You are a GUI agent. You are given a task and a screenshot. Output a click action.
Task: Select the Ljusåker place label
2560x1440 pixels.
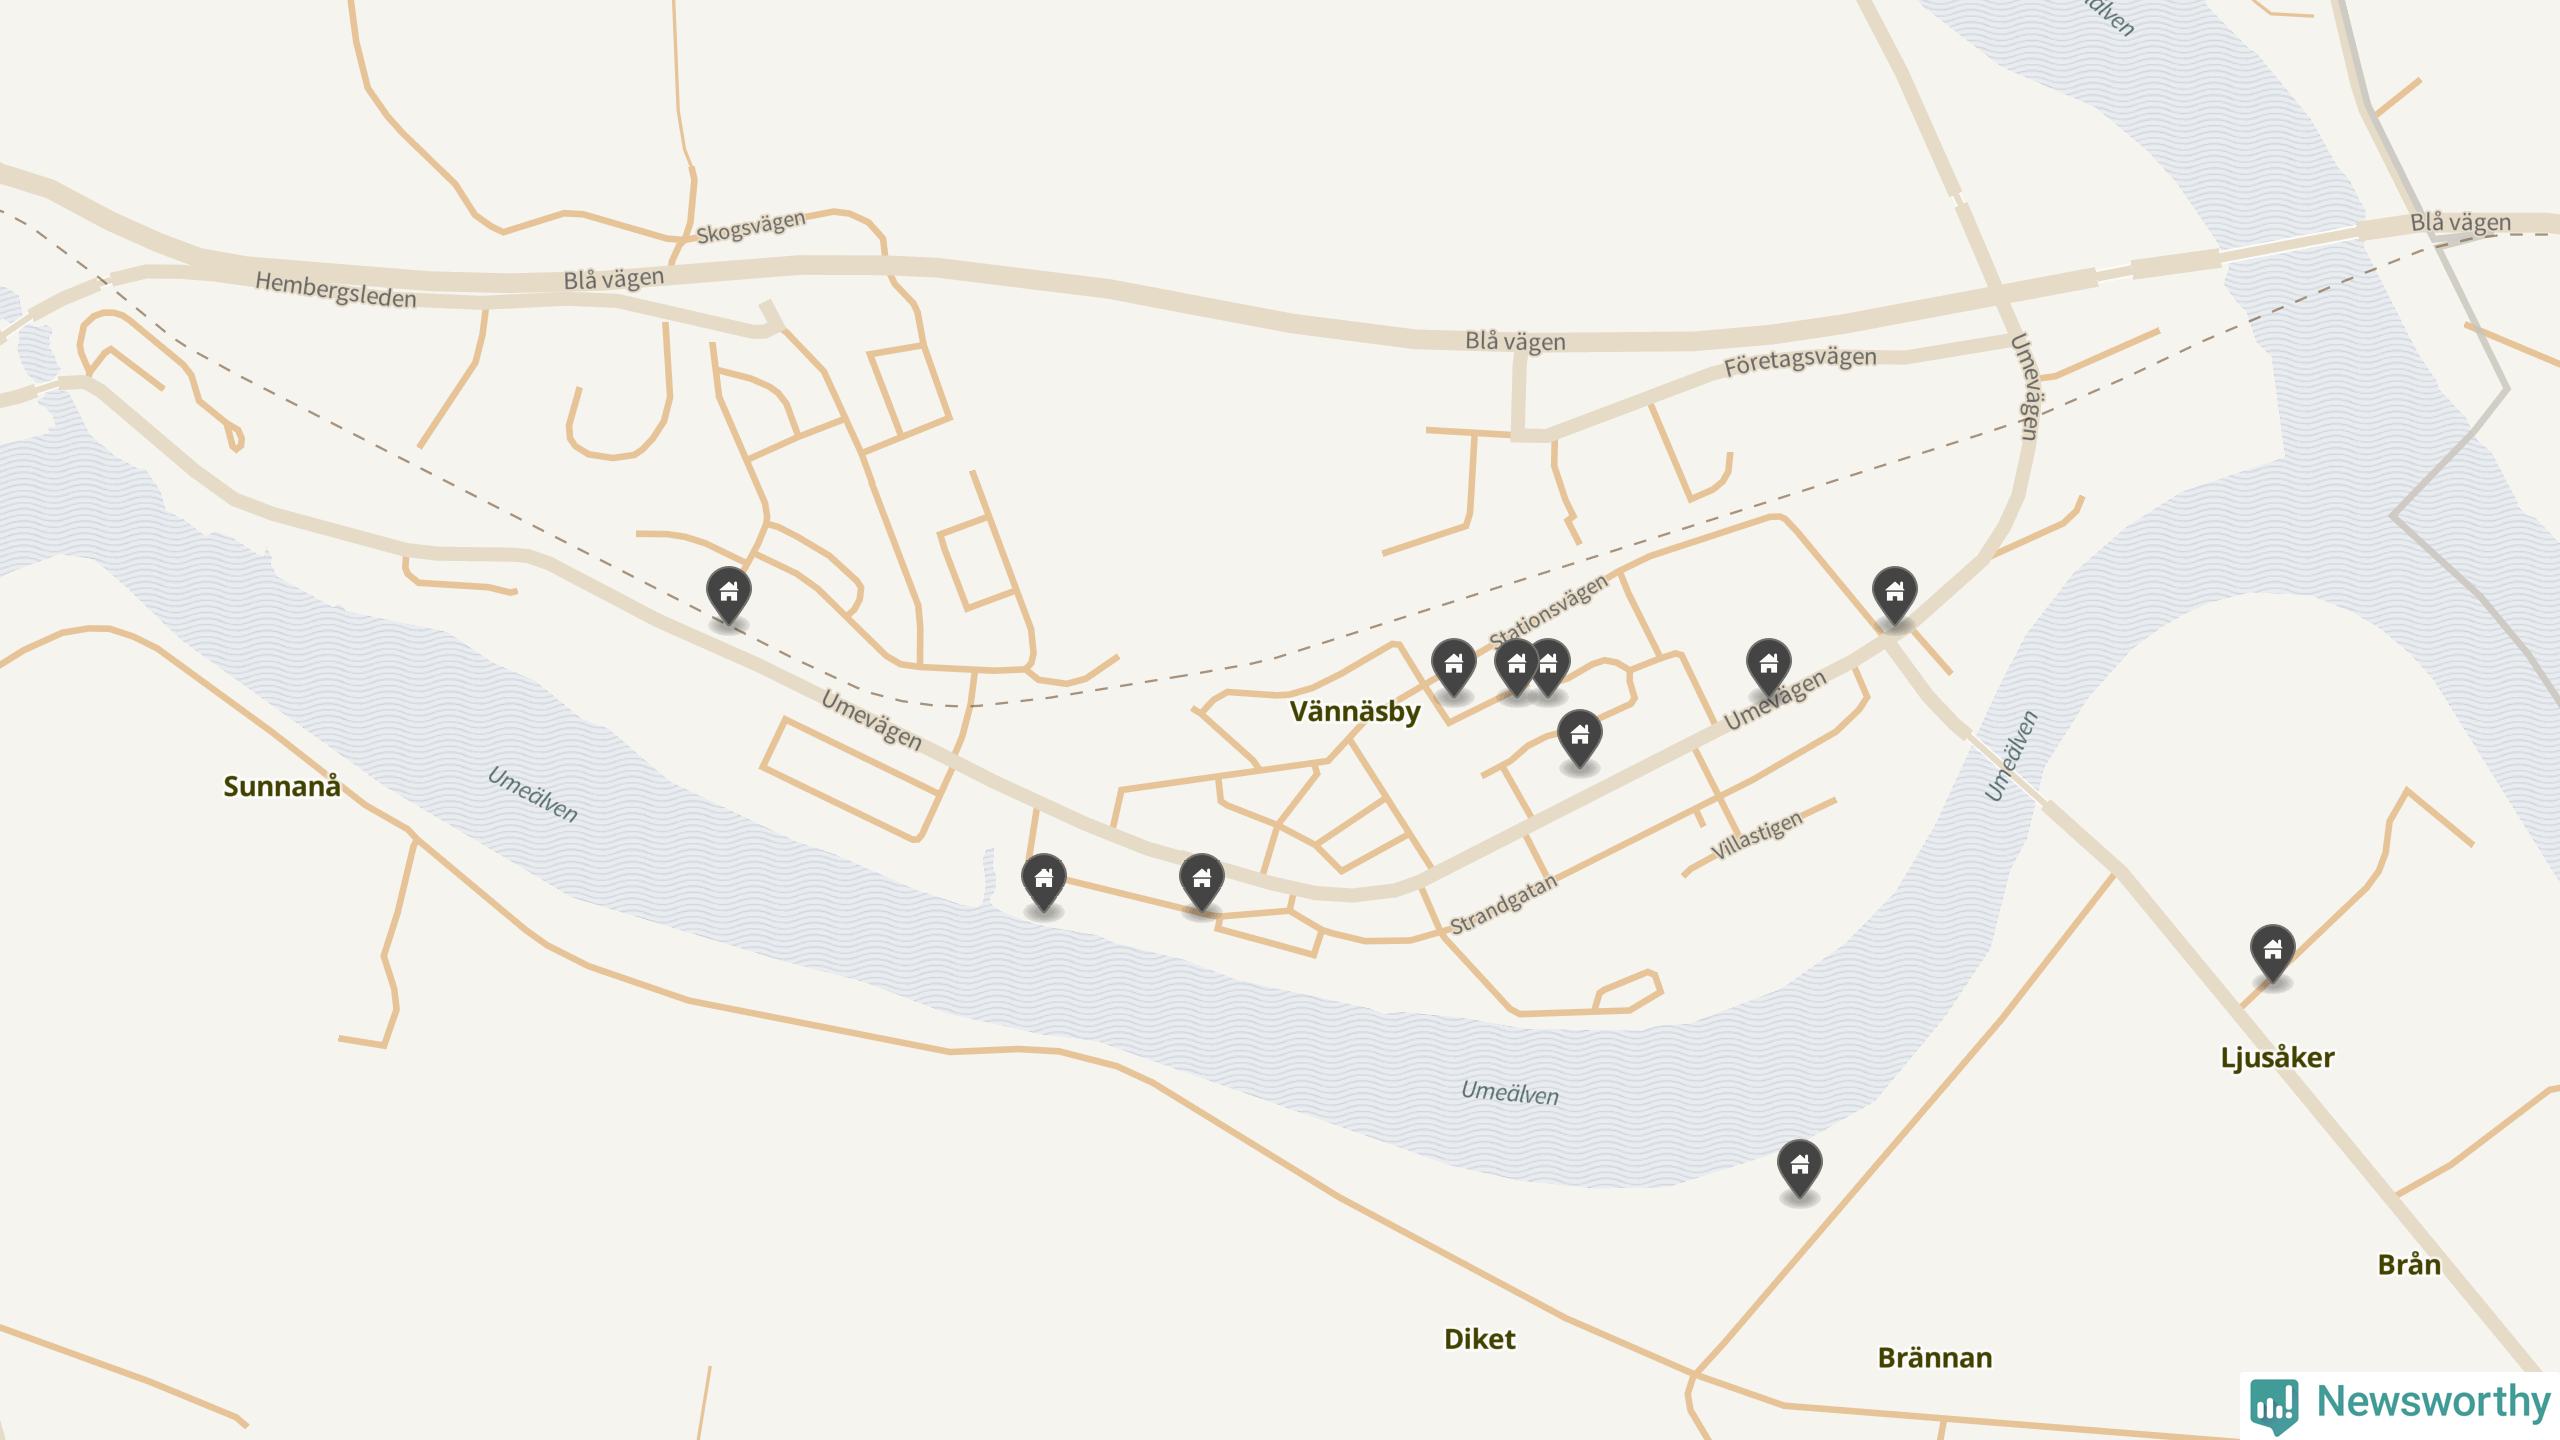coord(2277,1057)
